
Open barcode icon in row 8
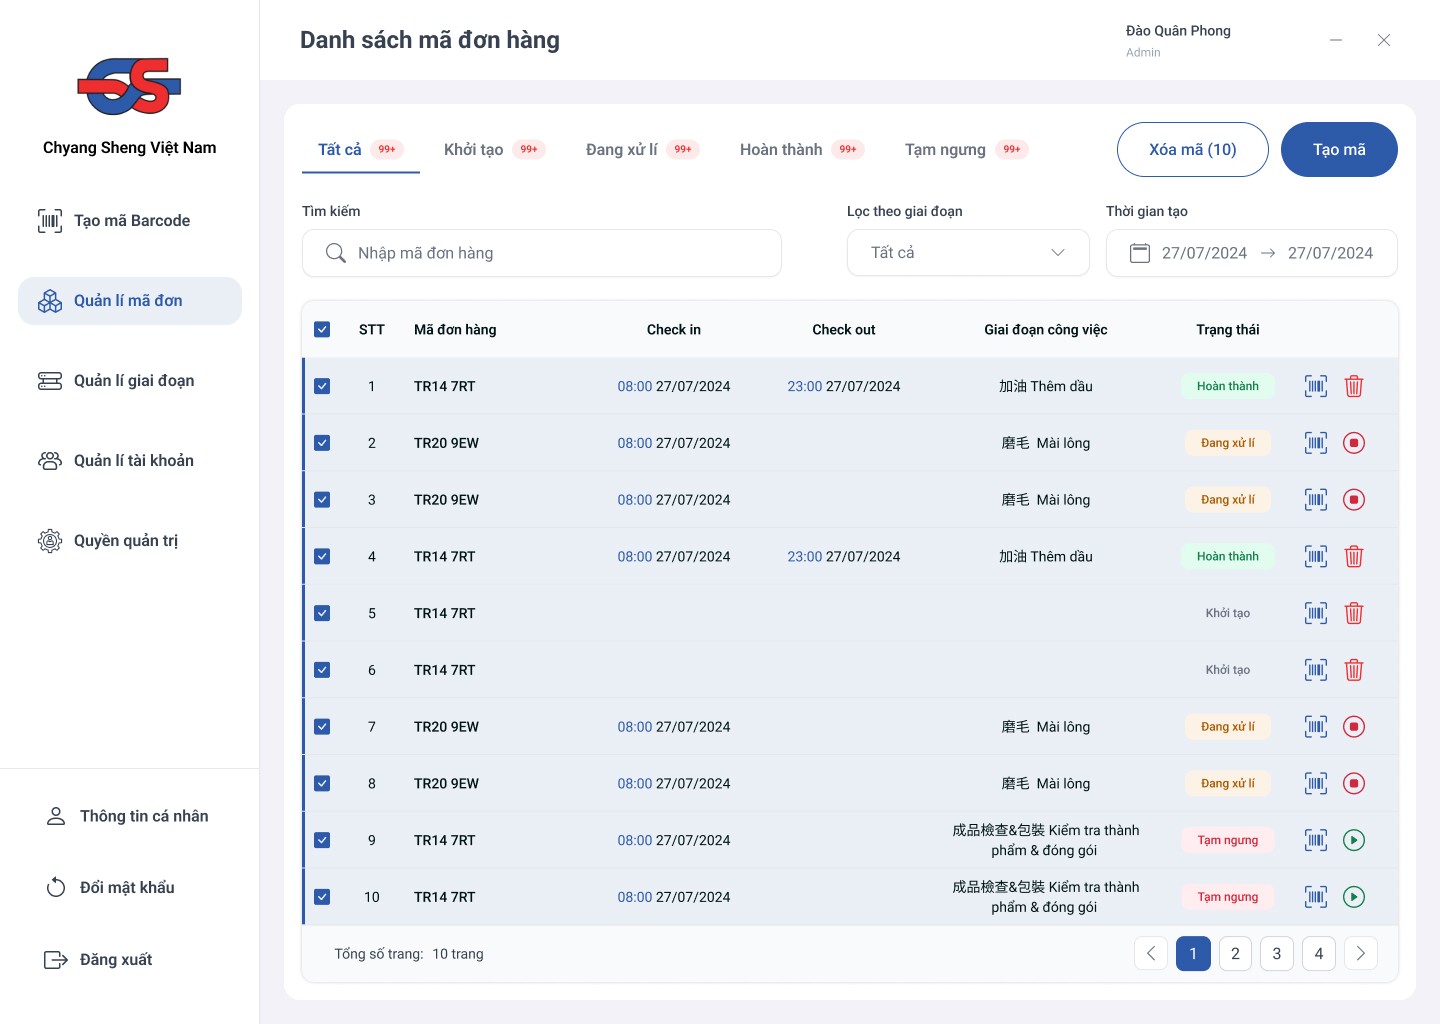tap(1316, 784)
